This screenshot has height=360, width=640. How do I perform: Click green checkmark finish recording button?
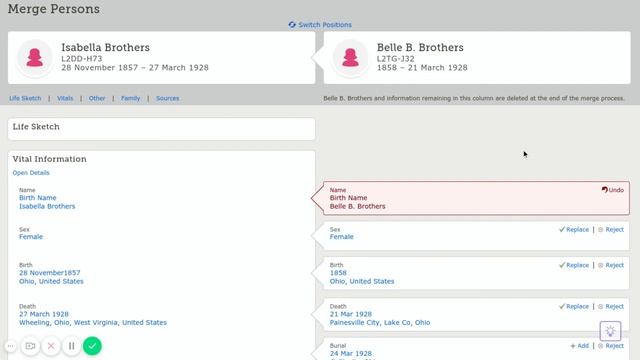[x=92, y=346]
